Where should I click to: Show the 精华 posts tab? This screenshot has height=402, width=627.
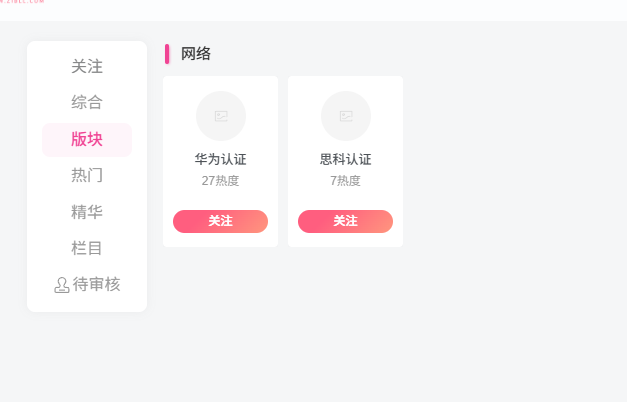click(87, 212)
